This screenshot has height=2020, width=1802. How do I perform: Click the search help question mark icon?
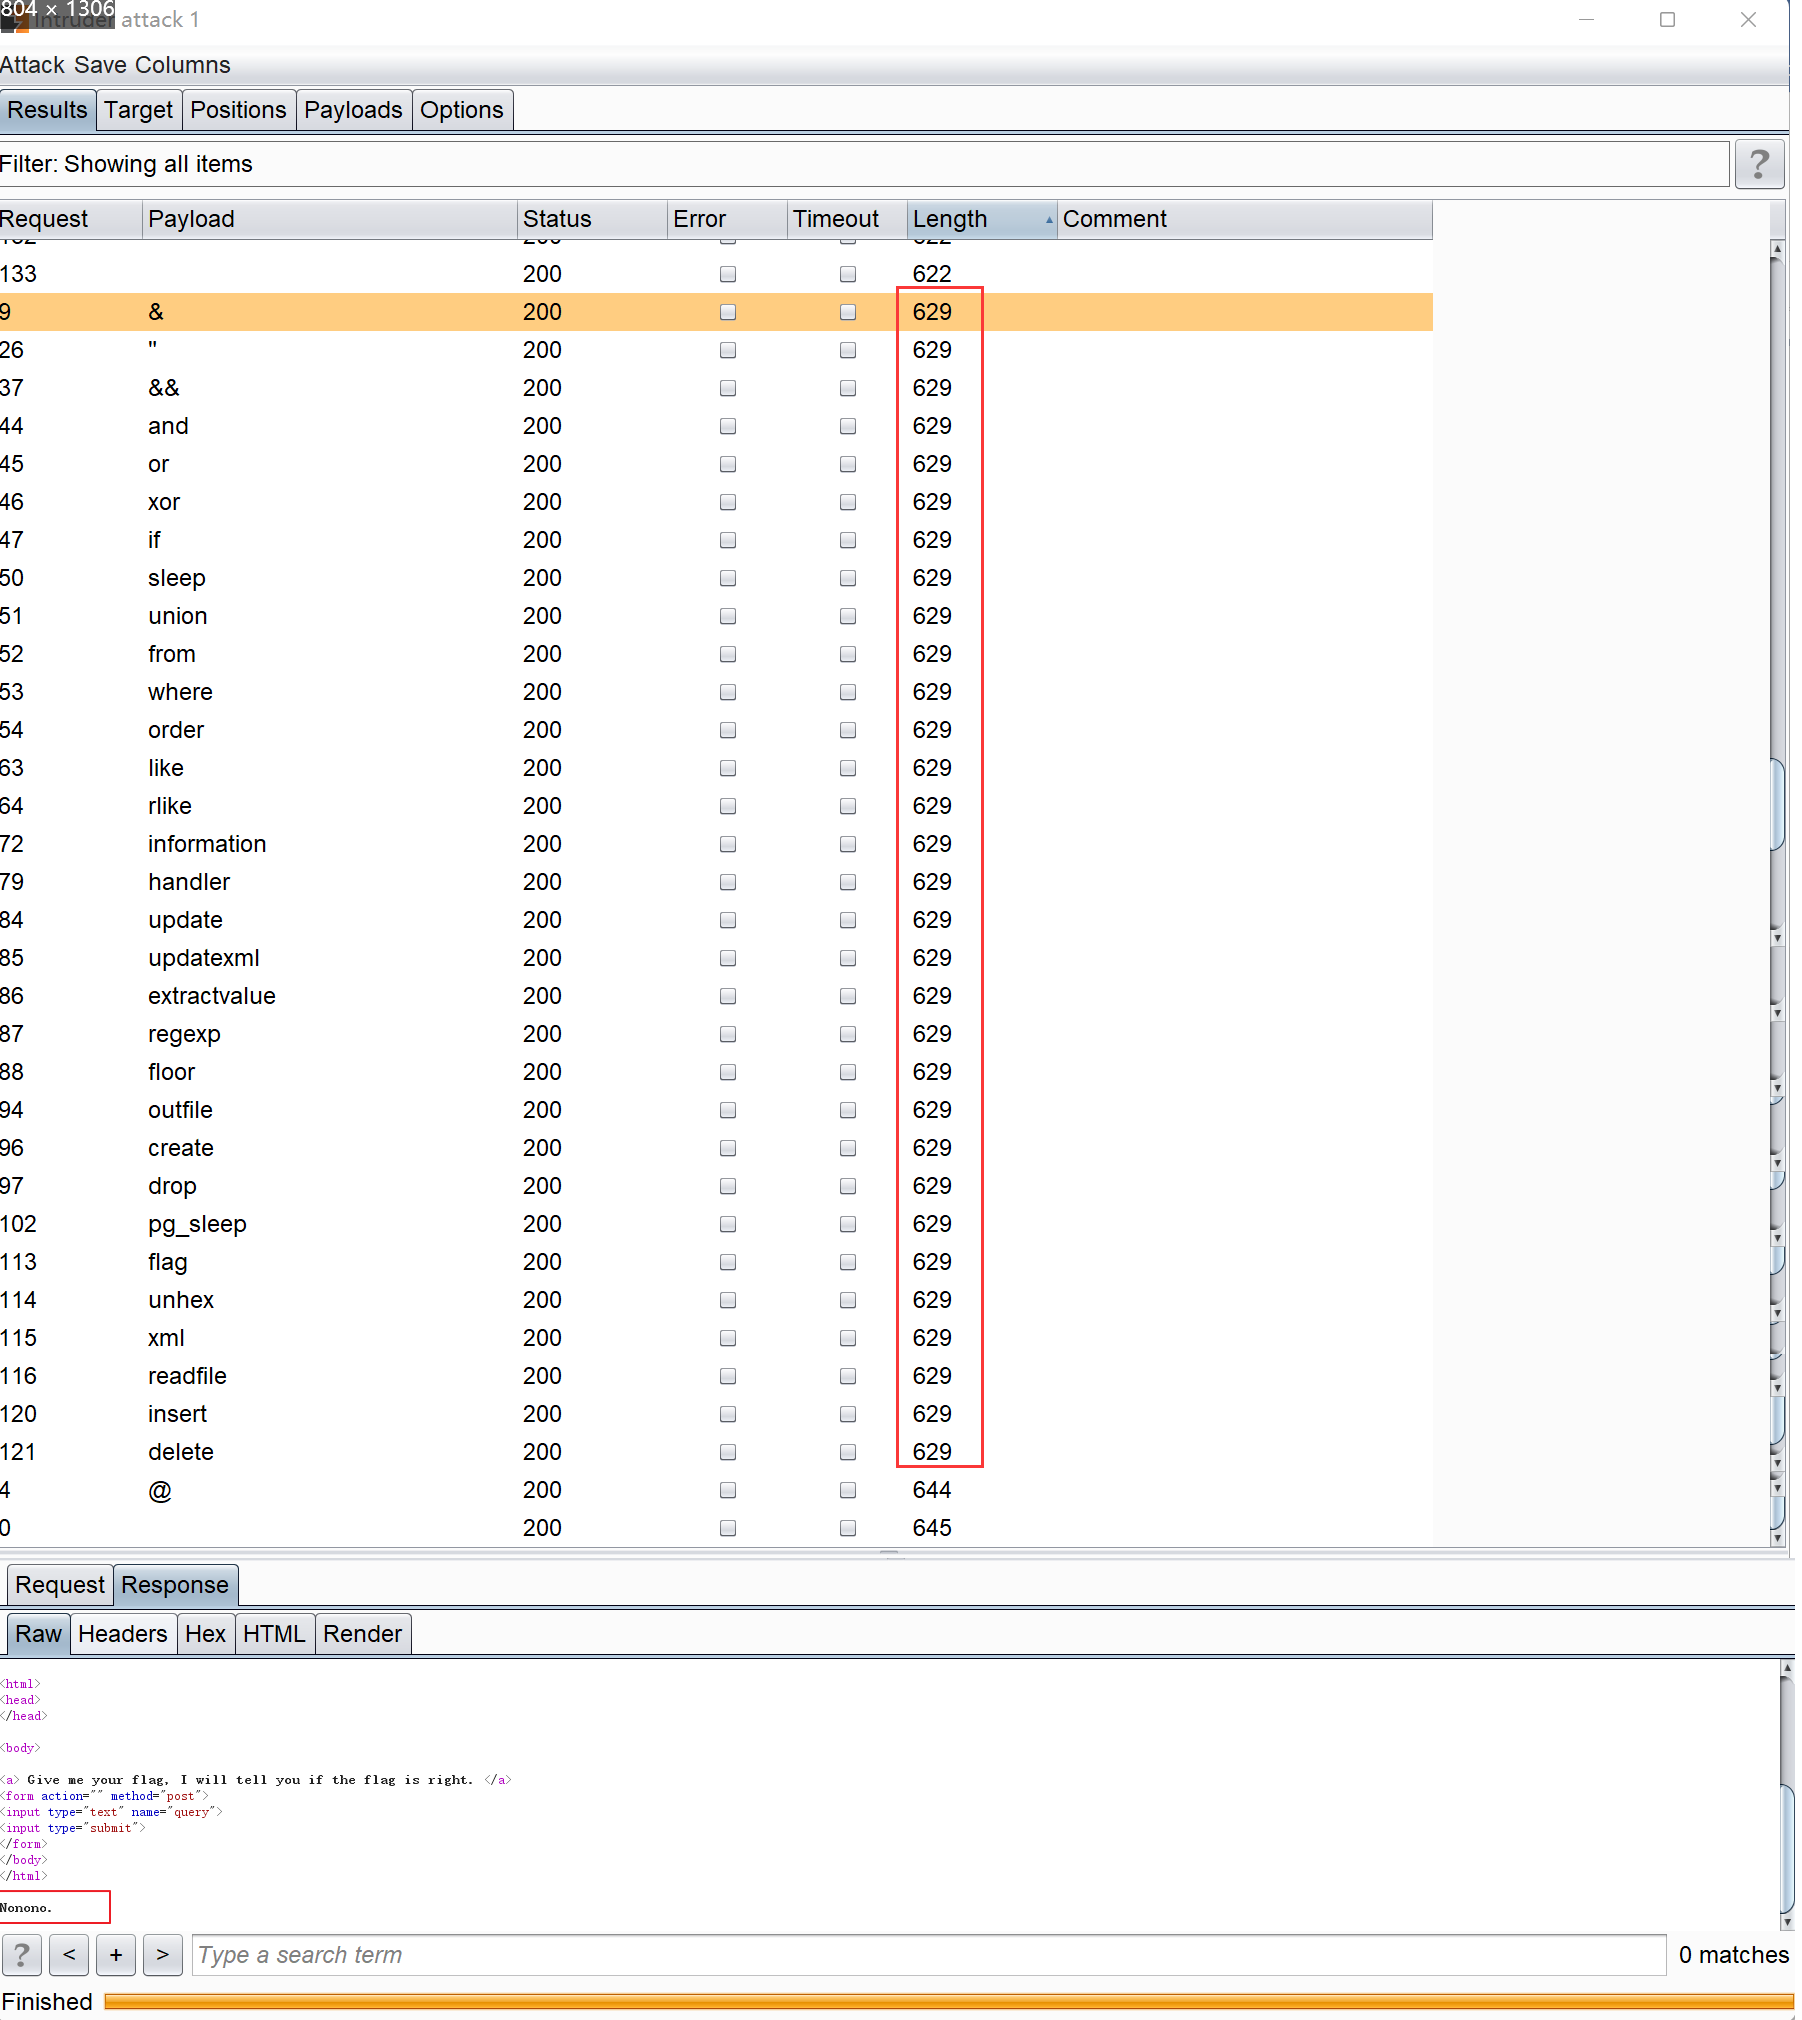[x=22, y=1954]
